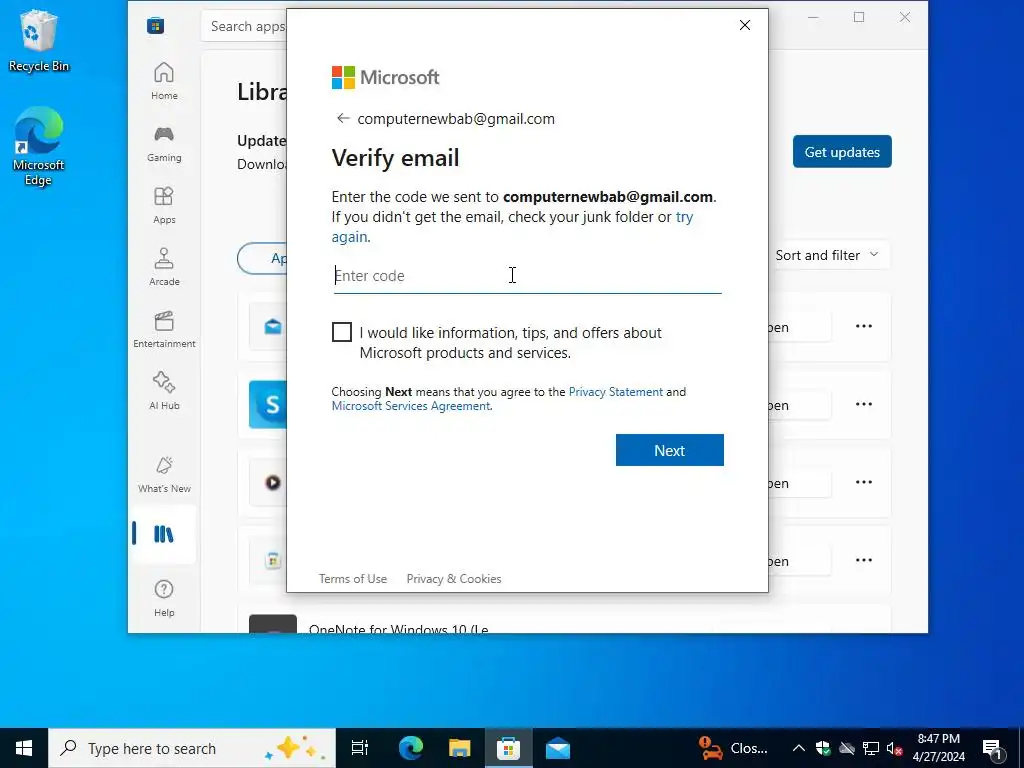Viewport: 1024px width, 768px height.
Task: Open AI Hub in Store sidebar
Action: pos(164,391)
